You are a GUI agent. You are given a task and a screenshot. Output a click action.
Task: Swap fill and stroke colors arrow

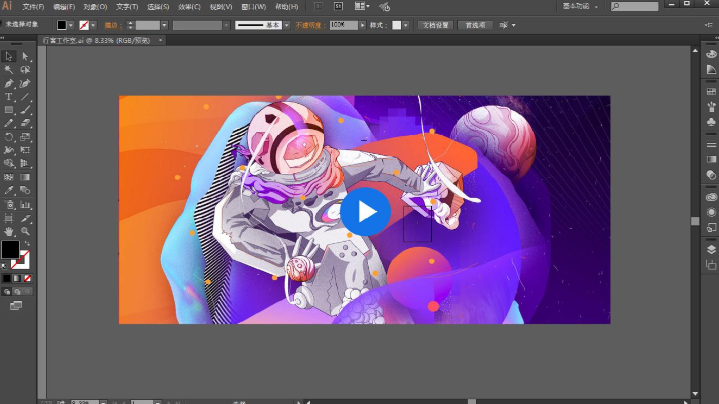pyautogui.click(x=25, y=242)
